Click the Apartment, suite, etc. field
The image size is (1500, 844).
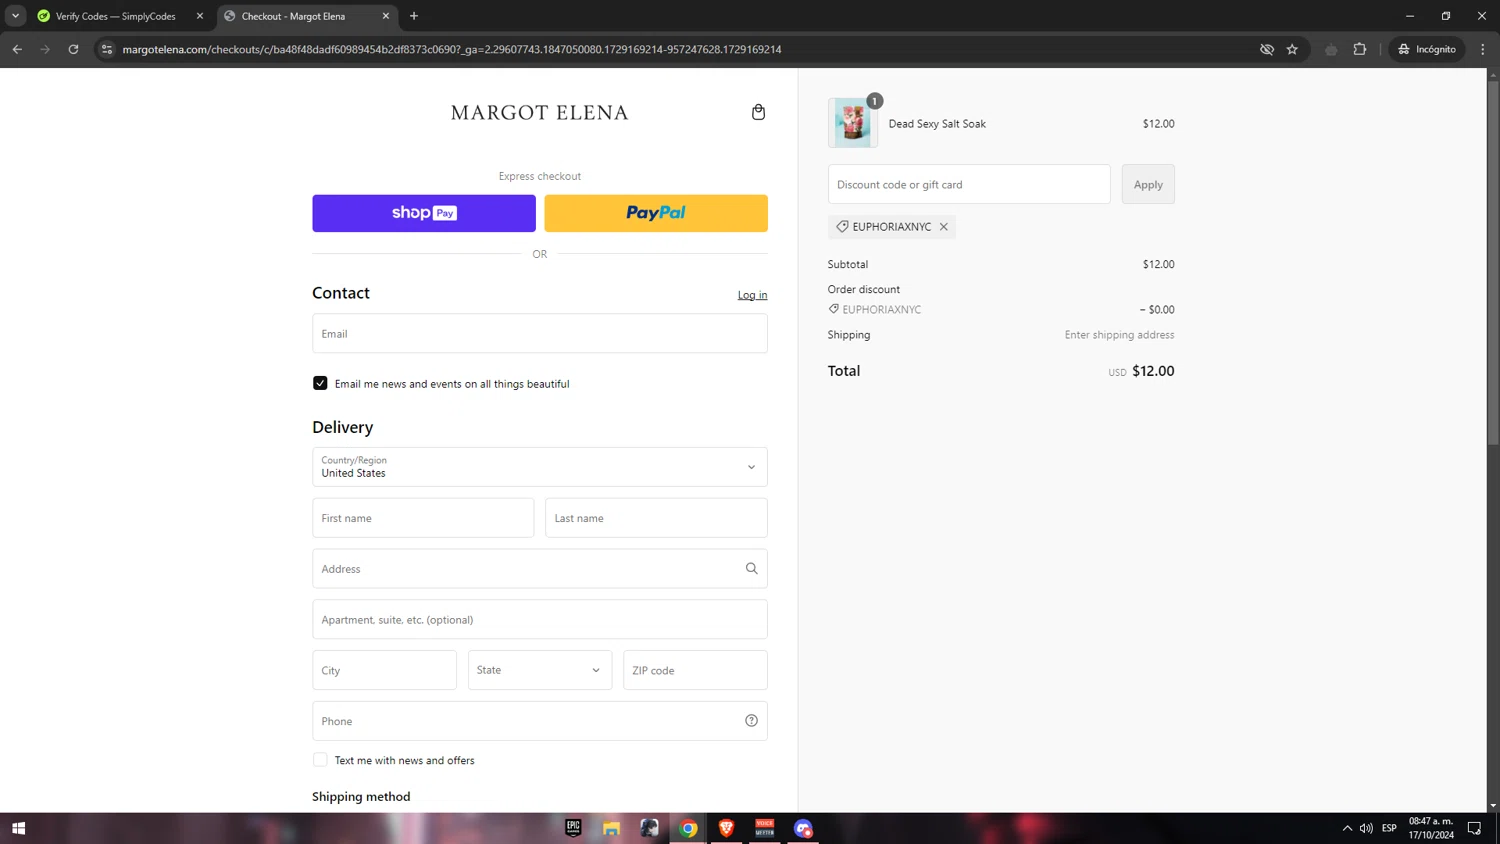540,620
